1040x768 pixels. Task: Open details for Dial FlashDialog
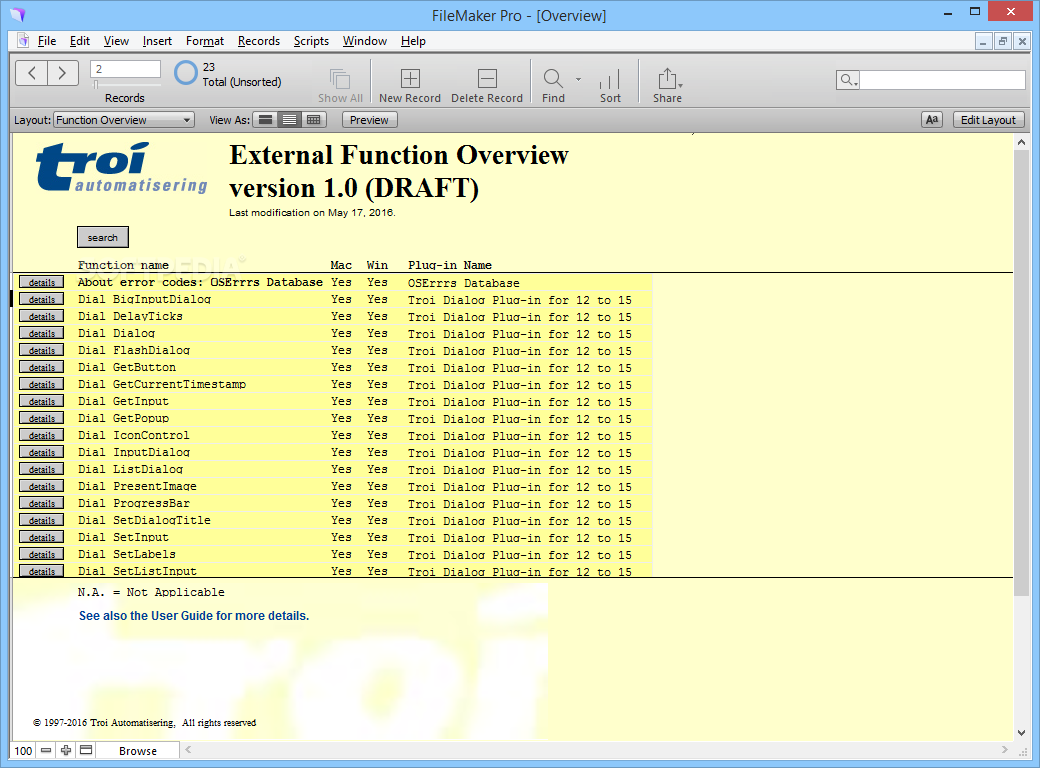[x=42, y=351]
